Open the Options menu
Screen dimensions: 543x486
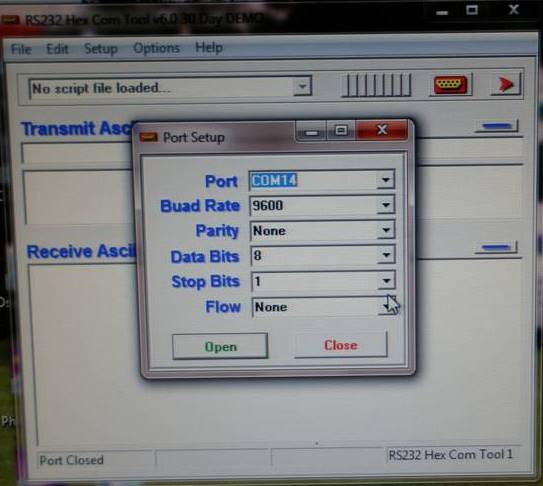pyautogui.click(x=157, y=48)
